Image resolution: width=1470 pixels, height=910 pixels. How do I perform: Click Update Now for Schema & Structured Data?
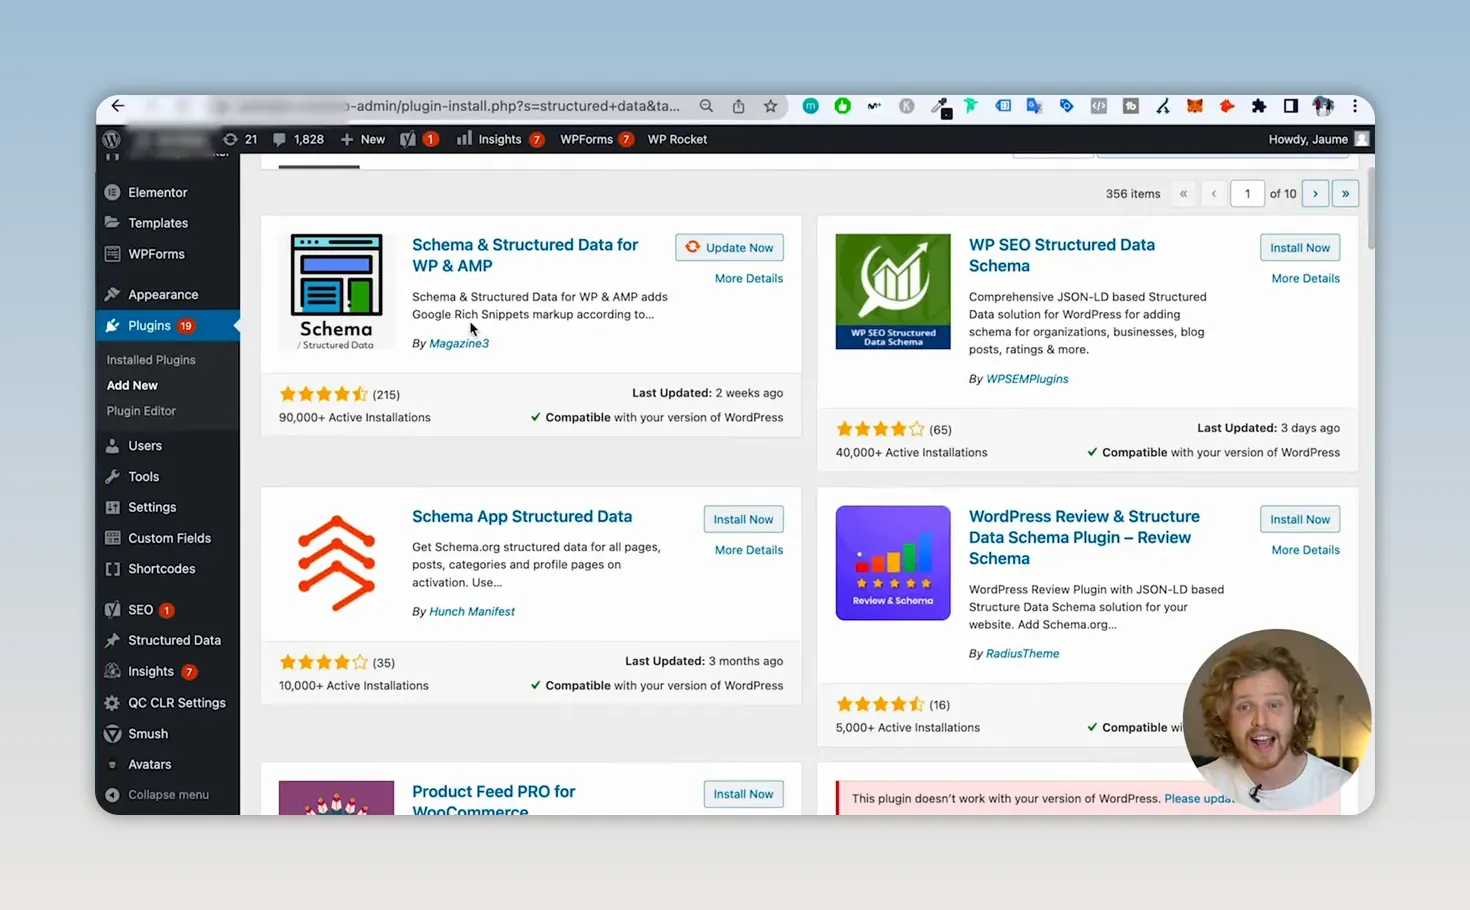[729, 248]
